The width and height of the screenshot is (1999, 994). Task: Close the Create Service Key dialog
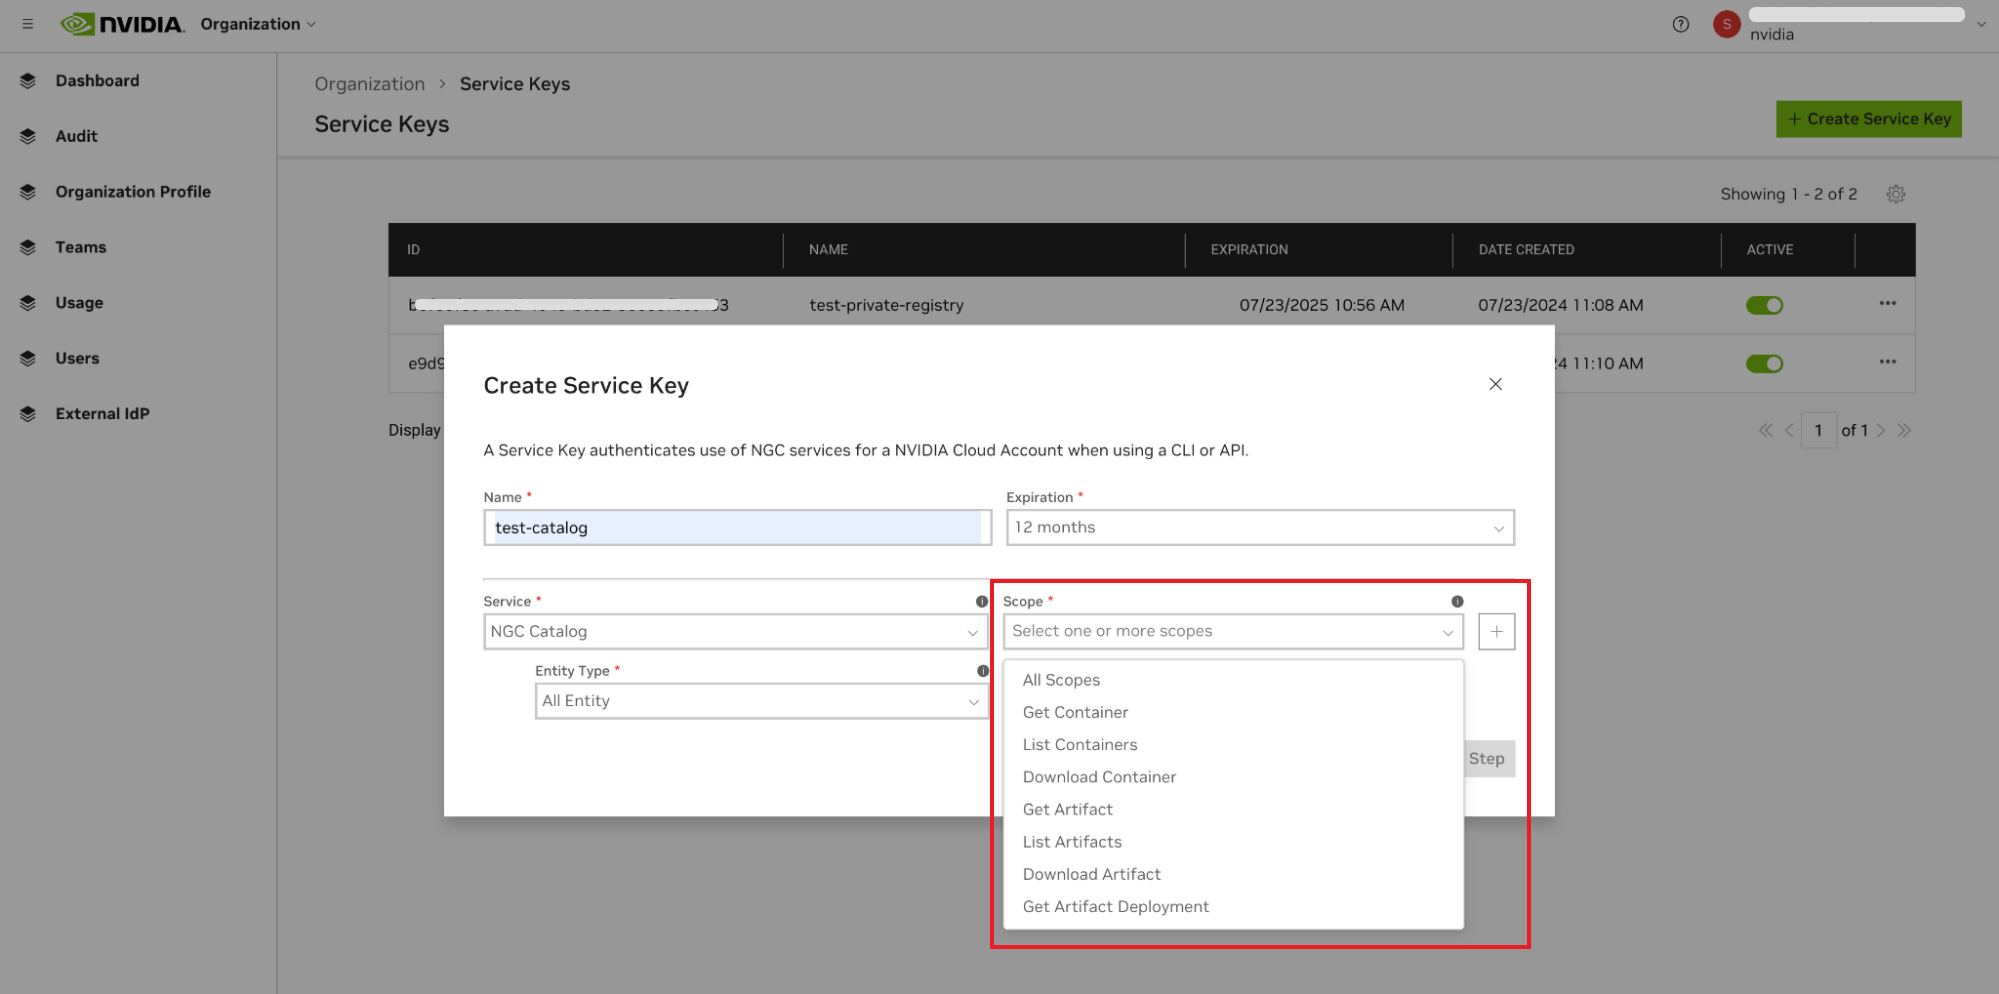(x=1495, y=384)
